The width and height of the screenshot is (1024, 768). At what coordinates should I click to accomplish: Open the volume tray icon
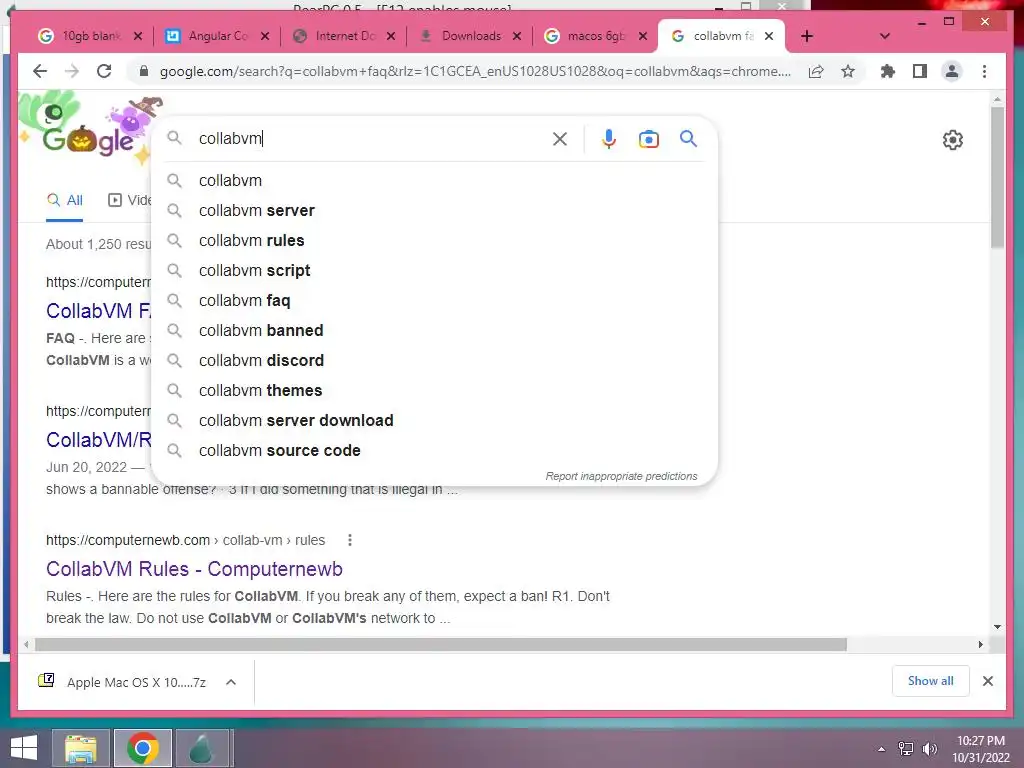(930, 749)
